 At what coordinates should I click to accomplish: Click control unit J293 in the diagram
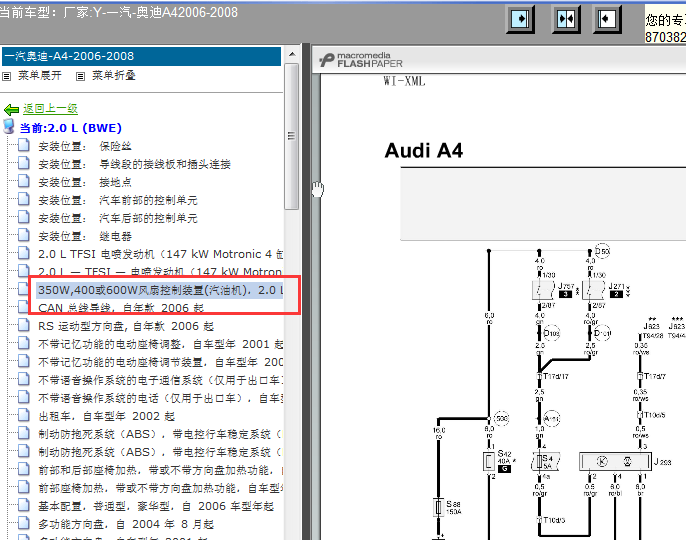click(x=615, y=462)
